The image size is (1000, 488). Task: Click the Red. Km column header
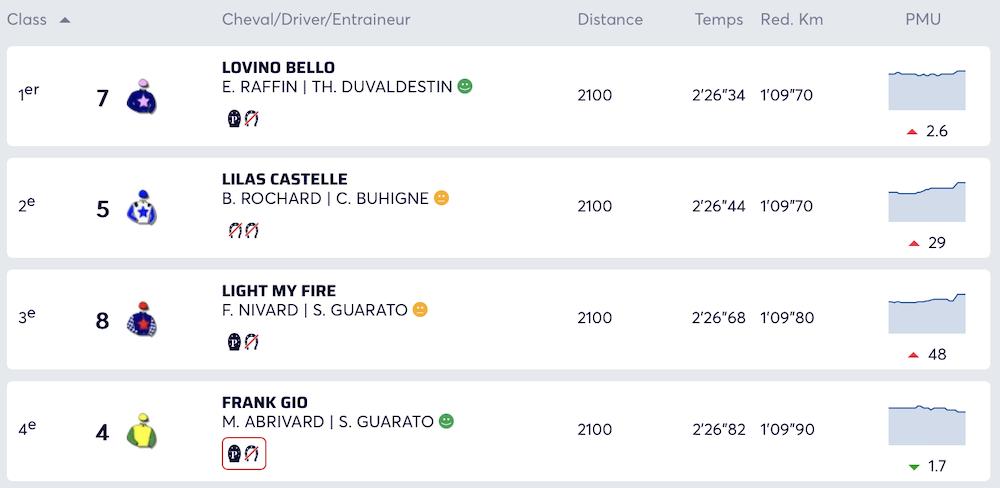(x=793, y=20)
